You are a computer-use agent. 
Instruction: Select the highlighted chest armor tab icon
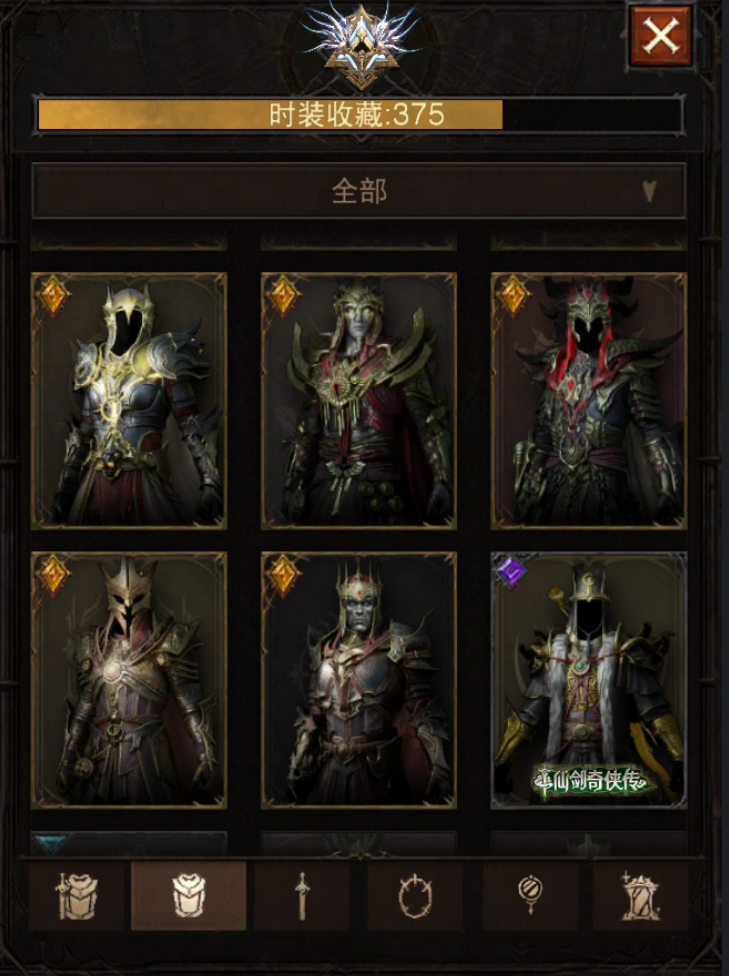(189, 896)
